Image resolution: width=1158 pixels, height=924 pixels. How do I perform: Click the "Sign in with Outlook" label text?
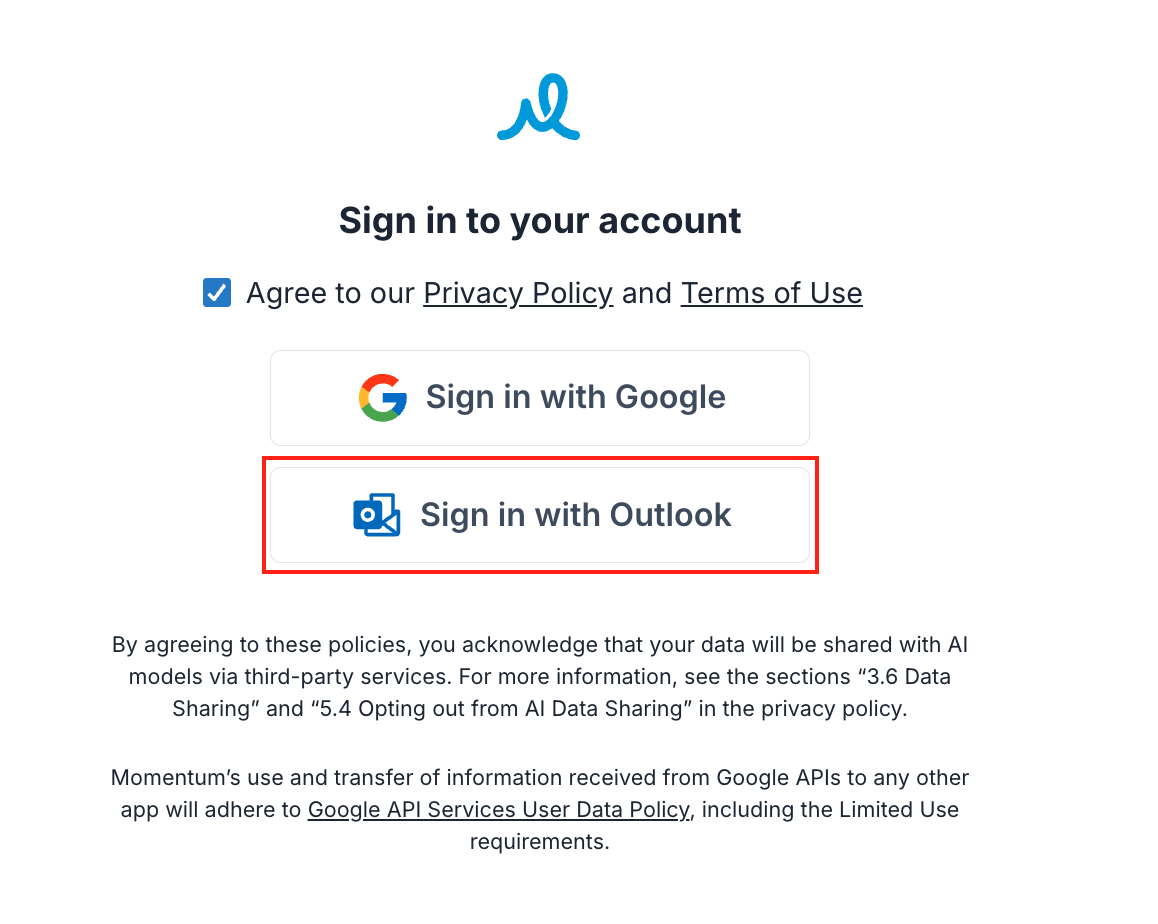pyautogui.click(x=575, y=515)
